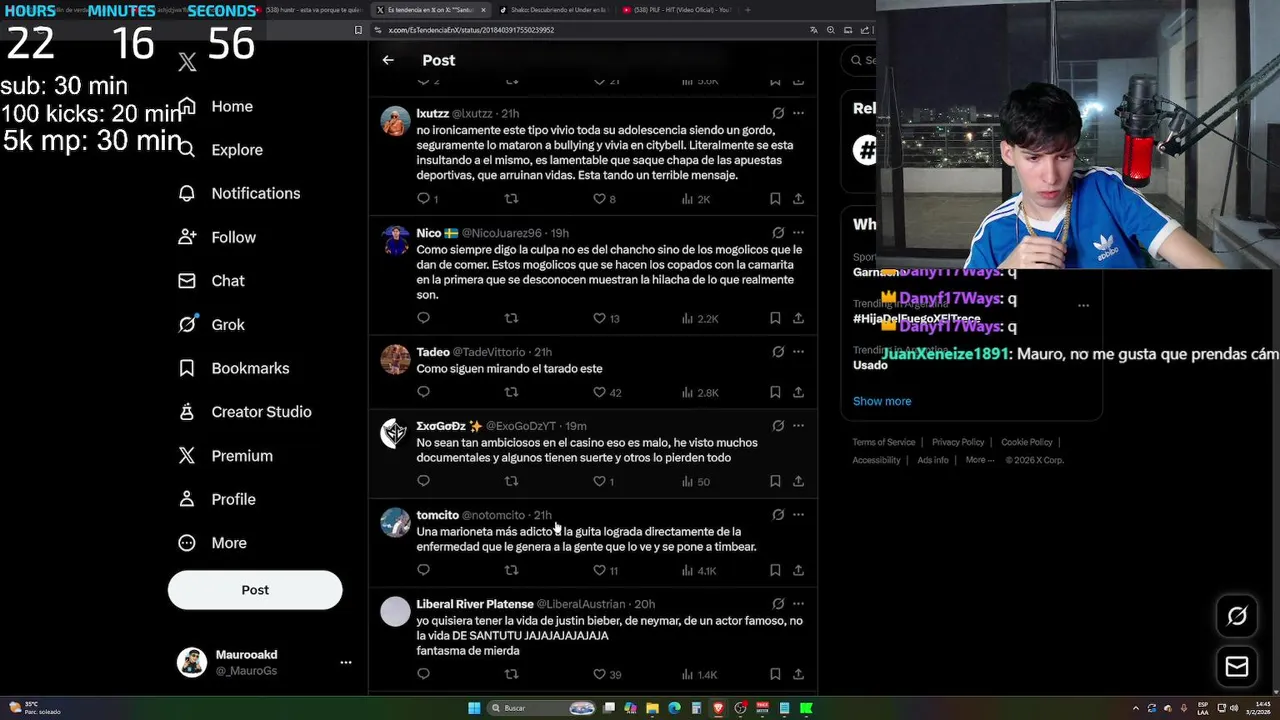Open the more options menu on tomcito's post
This screenshot has height=720, width=1280.
pos(798,514)
